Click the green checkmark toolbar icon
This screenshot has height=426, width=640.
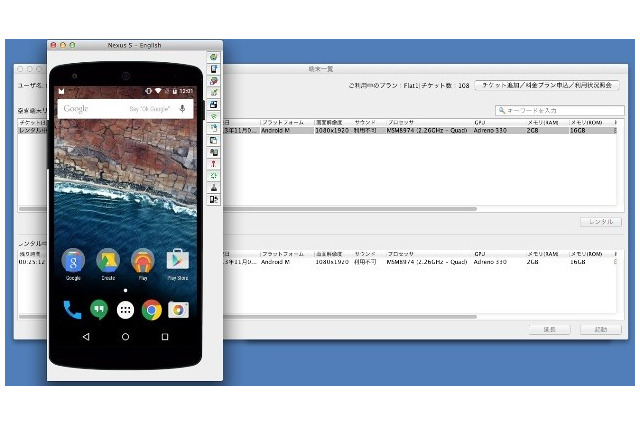click(x=213, y=93)
